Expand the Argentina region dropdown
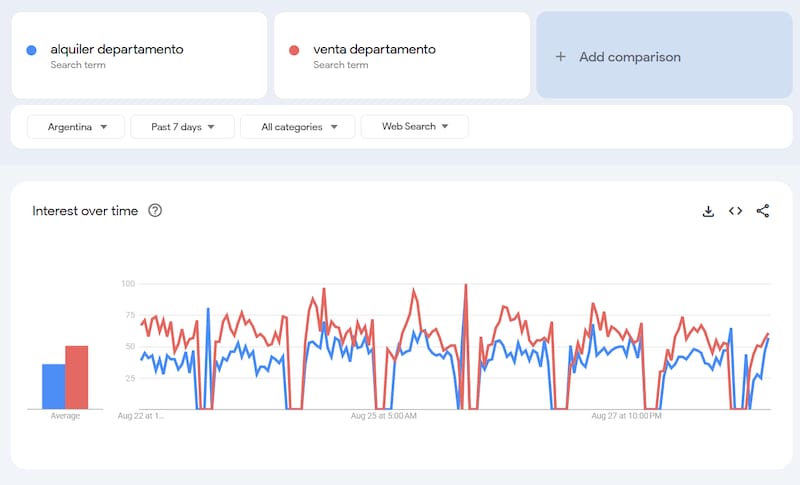The width and height of the screenshot is (800, 485). point(77,127)
